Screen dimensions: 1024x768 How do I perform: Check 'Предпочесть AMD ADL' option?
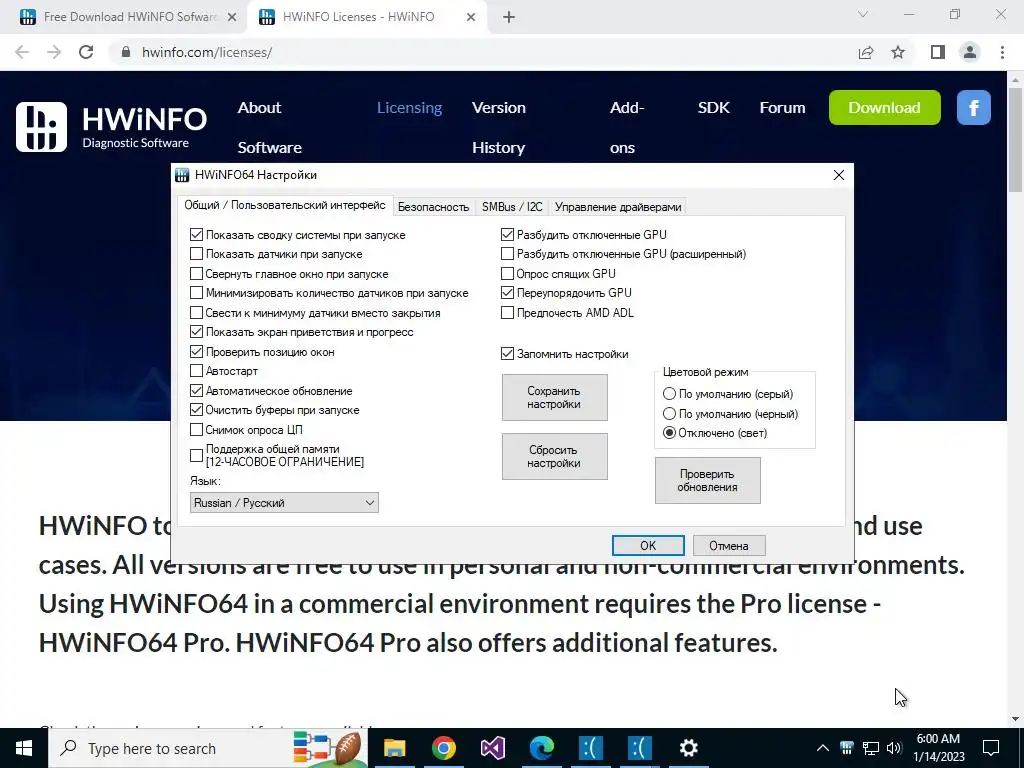pyautogui.click(x=507, y=313)
